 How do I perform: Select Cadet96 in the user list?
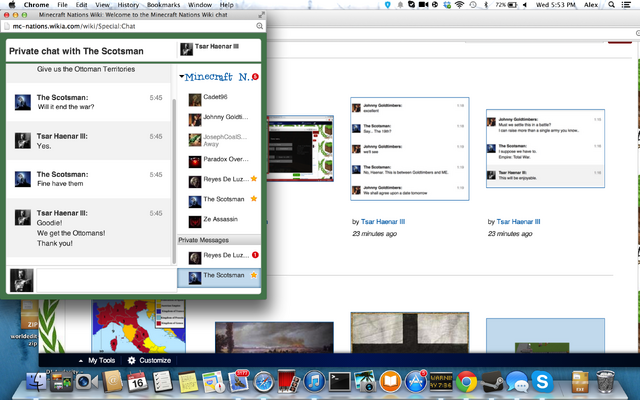coord(219,99)
